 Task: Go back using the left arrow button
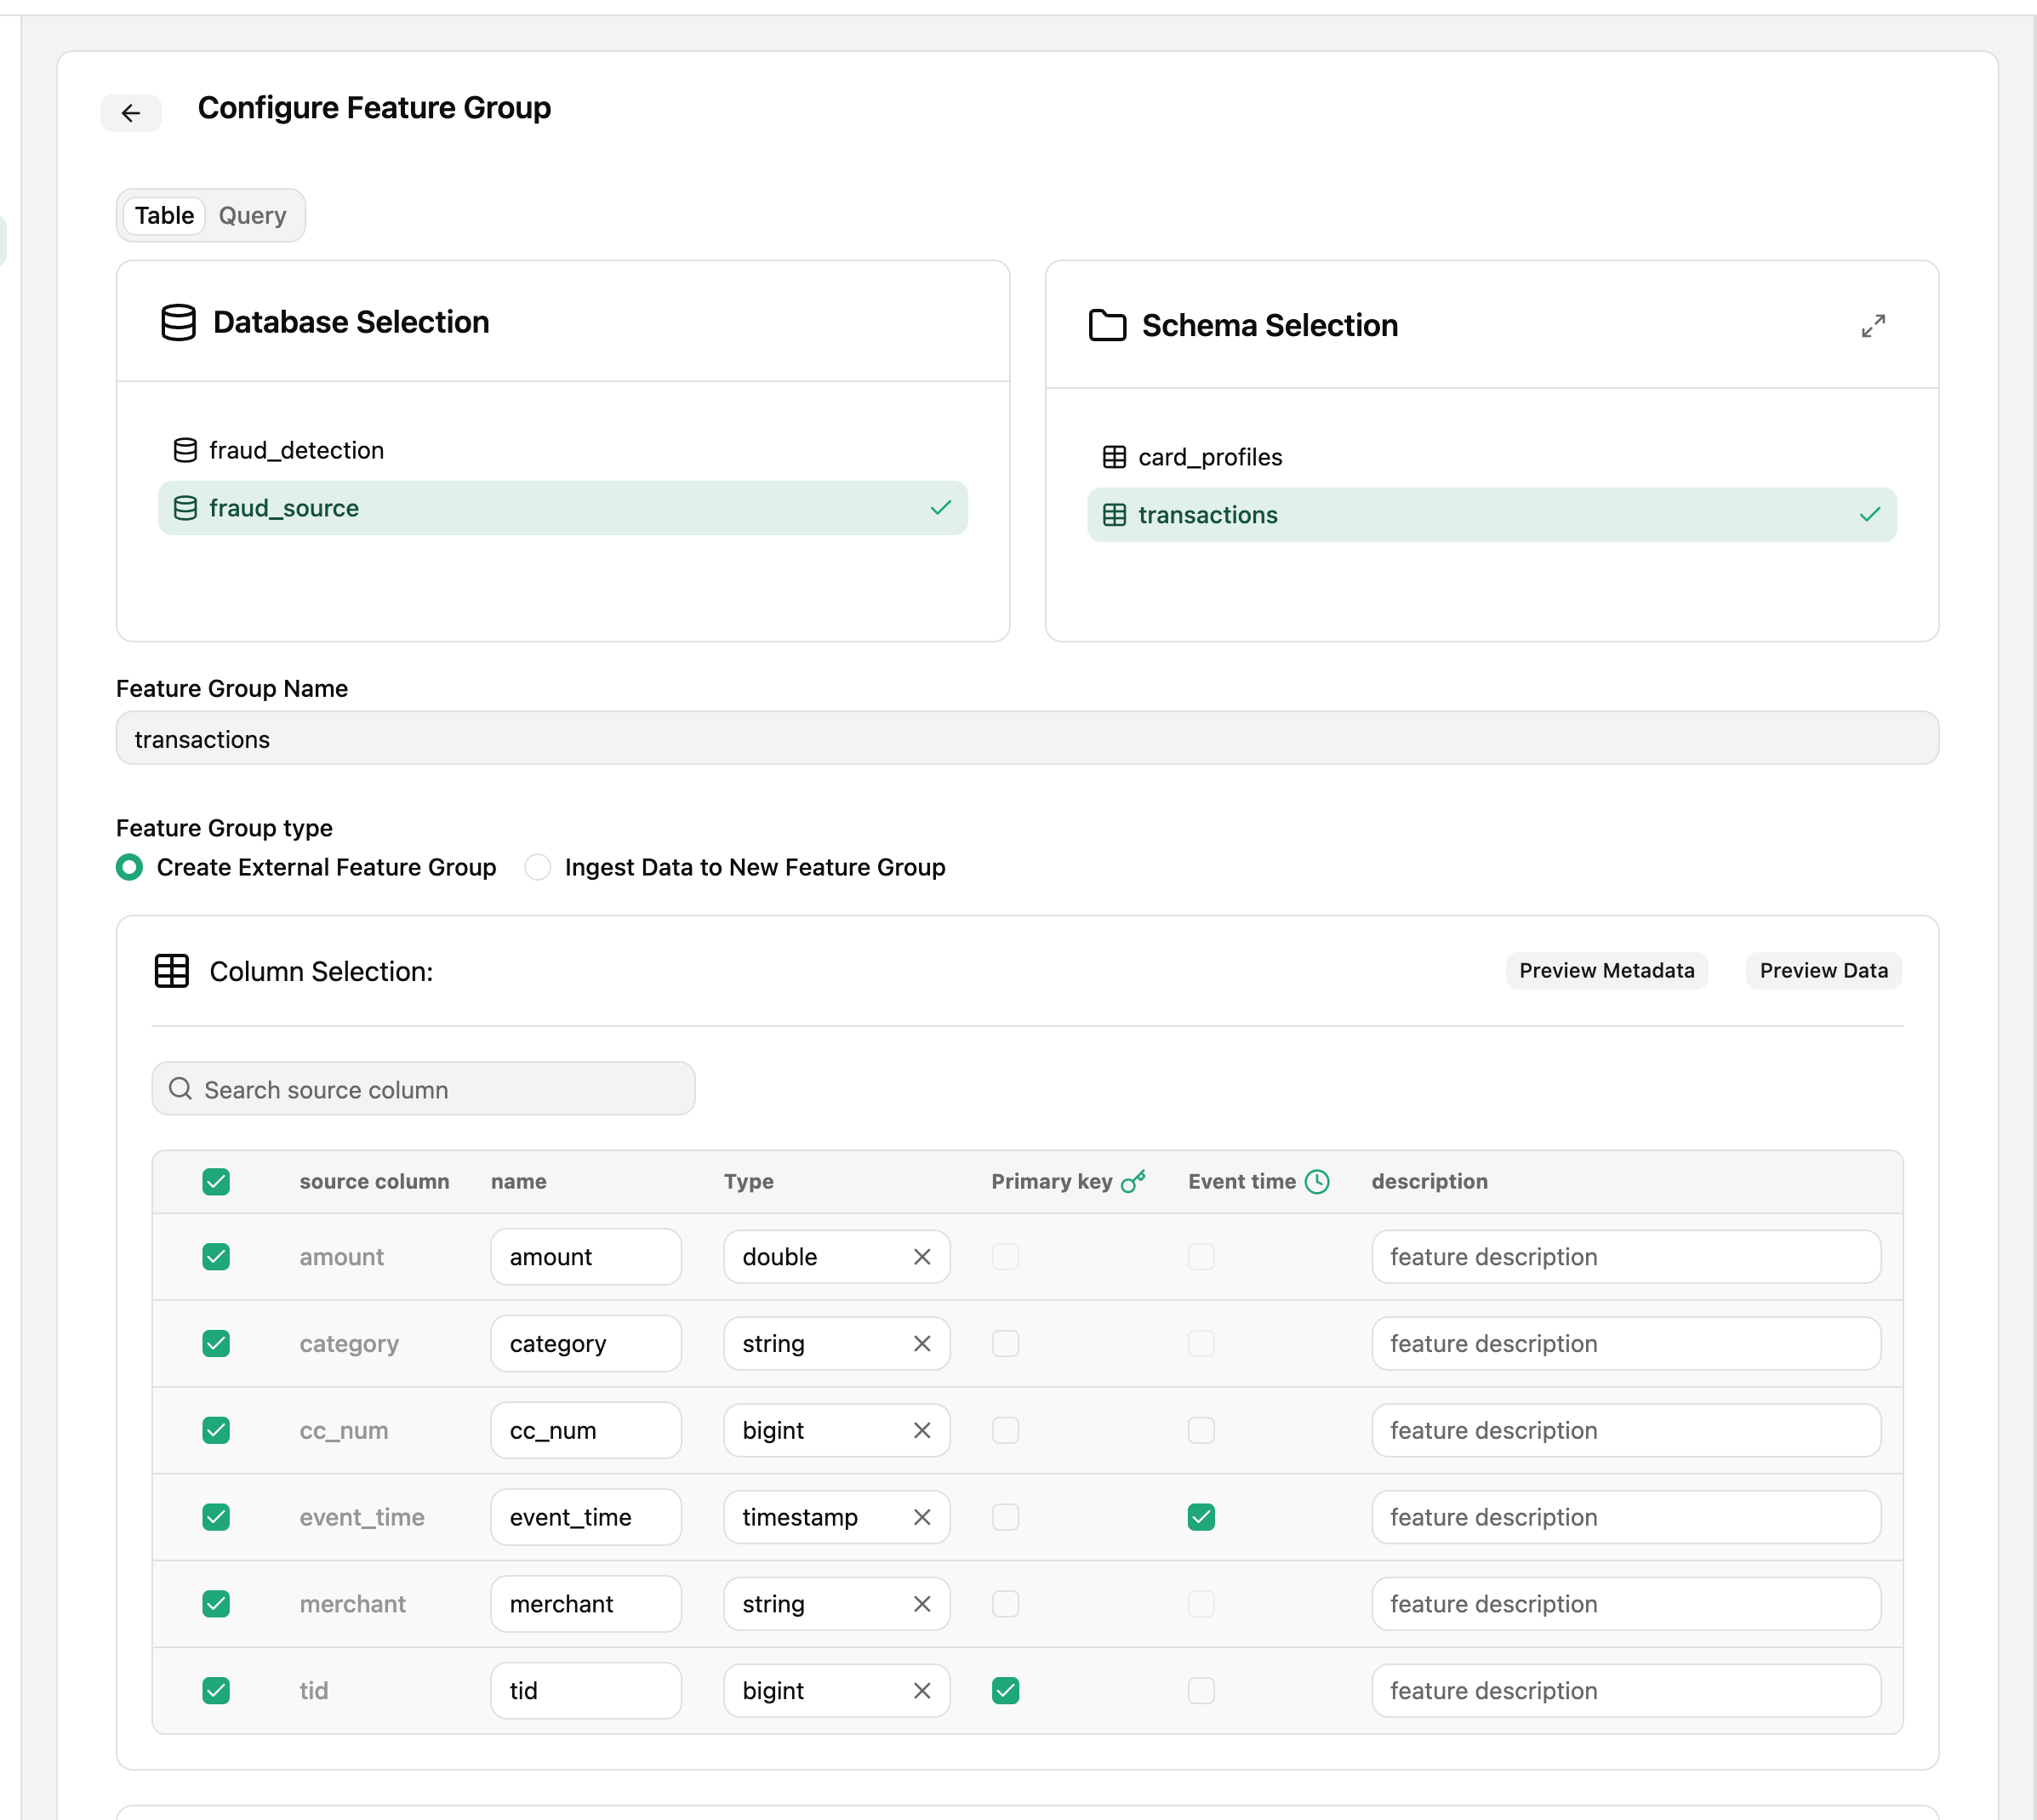131,113
